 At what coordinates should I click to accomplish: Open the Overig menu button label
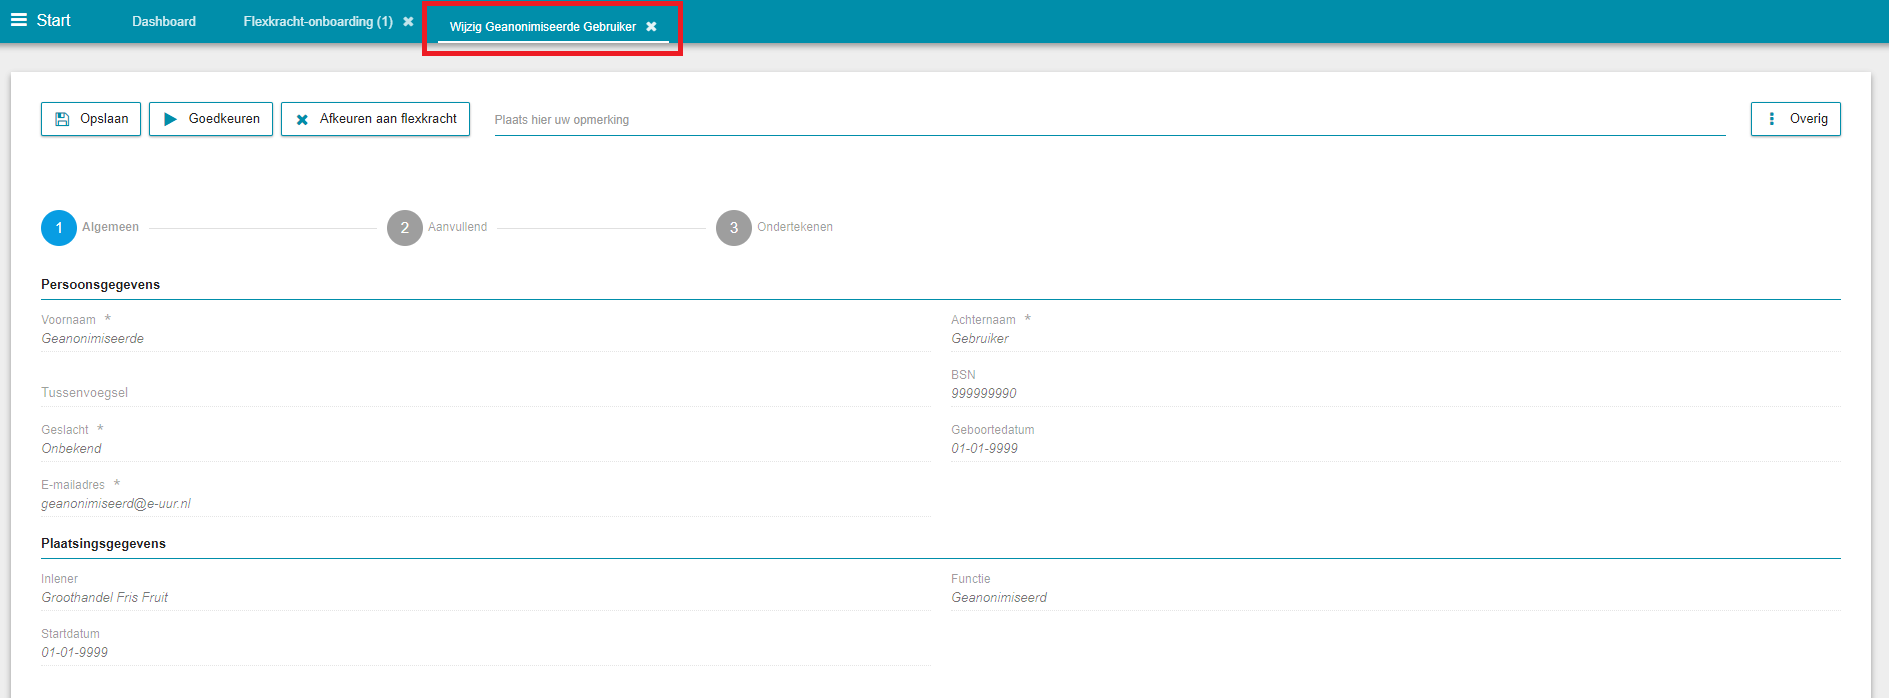1808,118
